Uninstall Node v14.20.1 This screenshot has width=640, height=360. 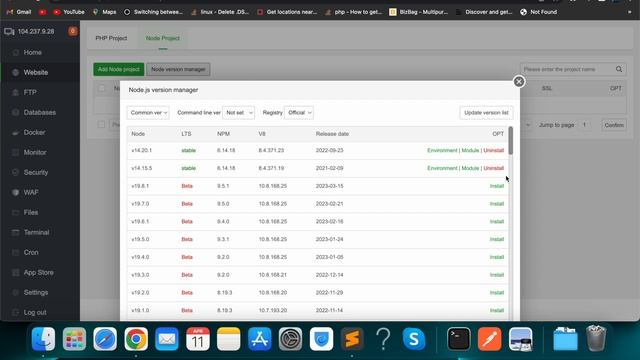click(493, 151)
